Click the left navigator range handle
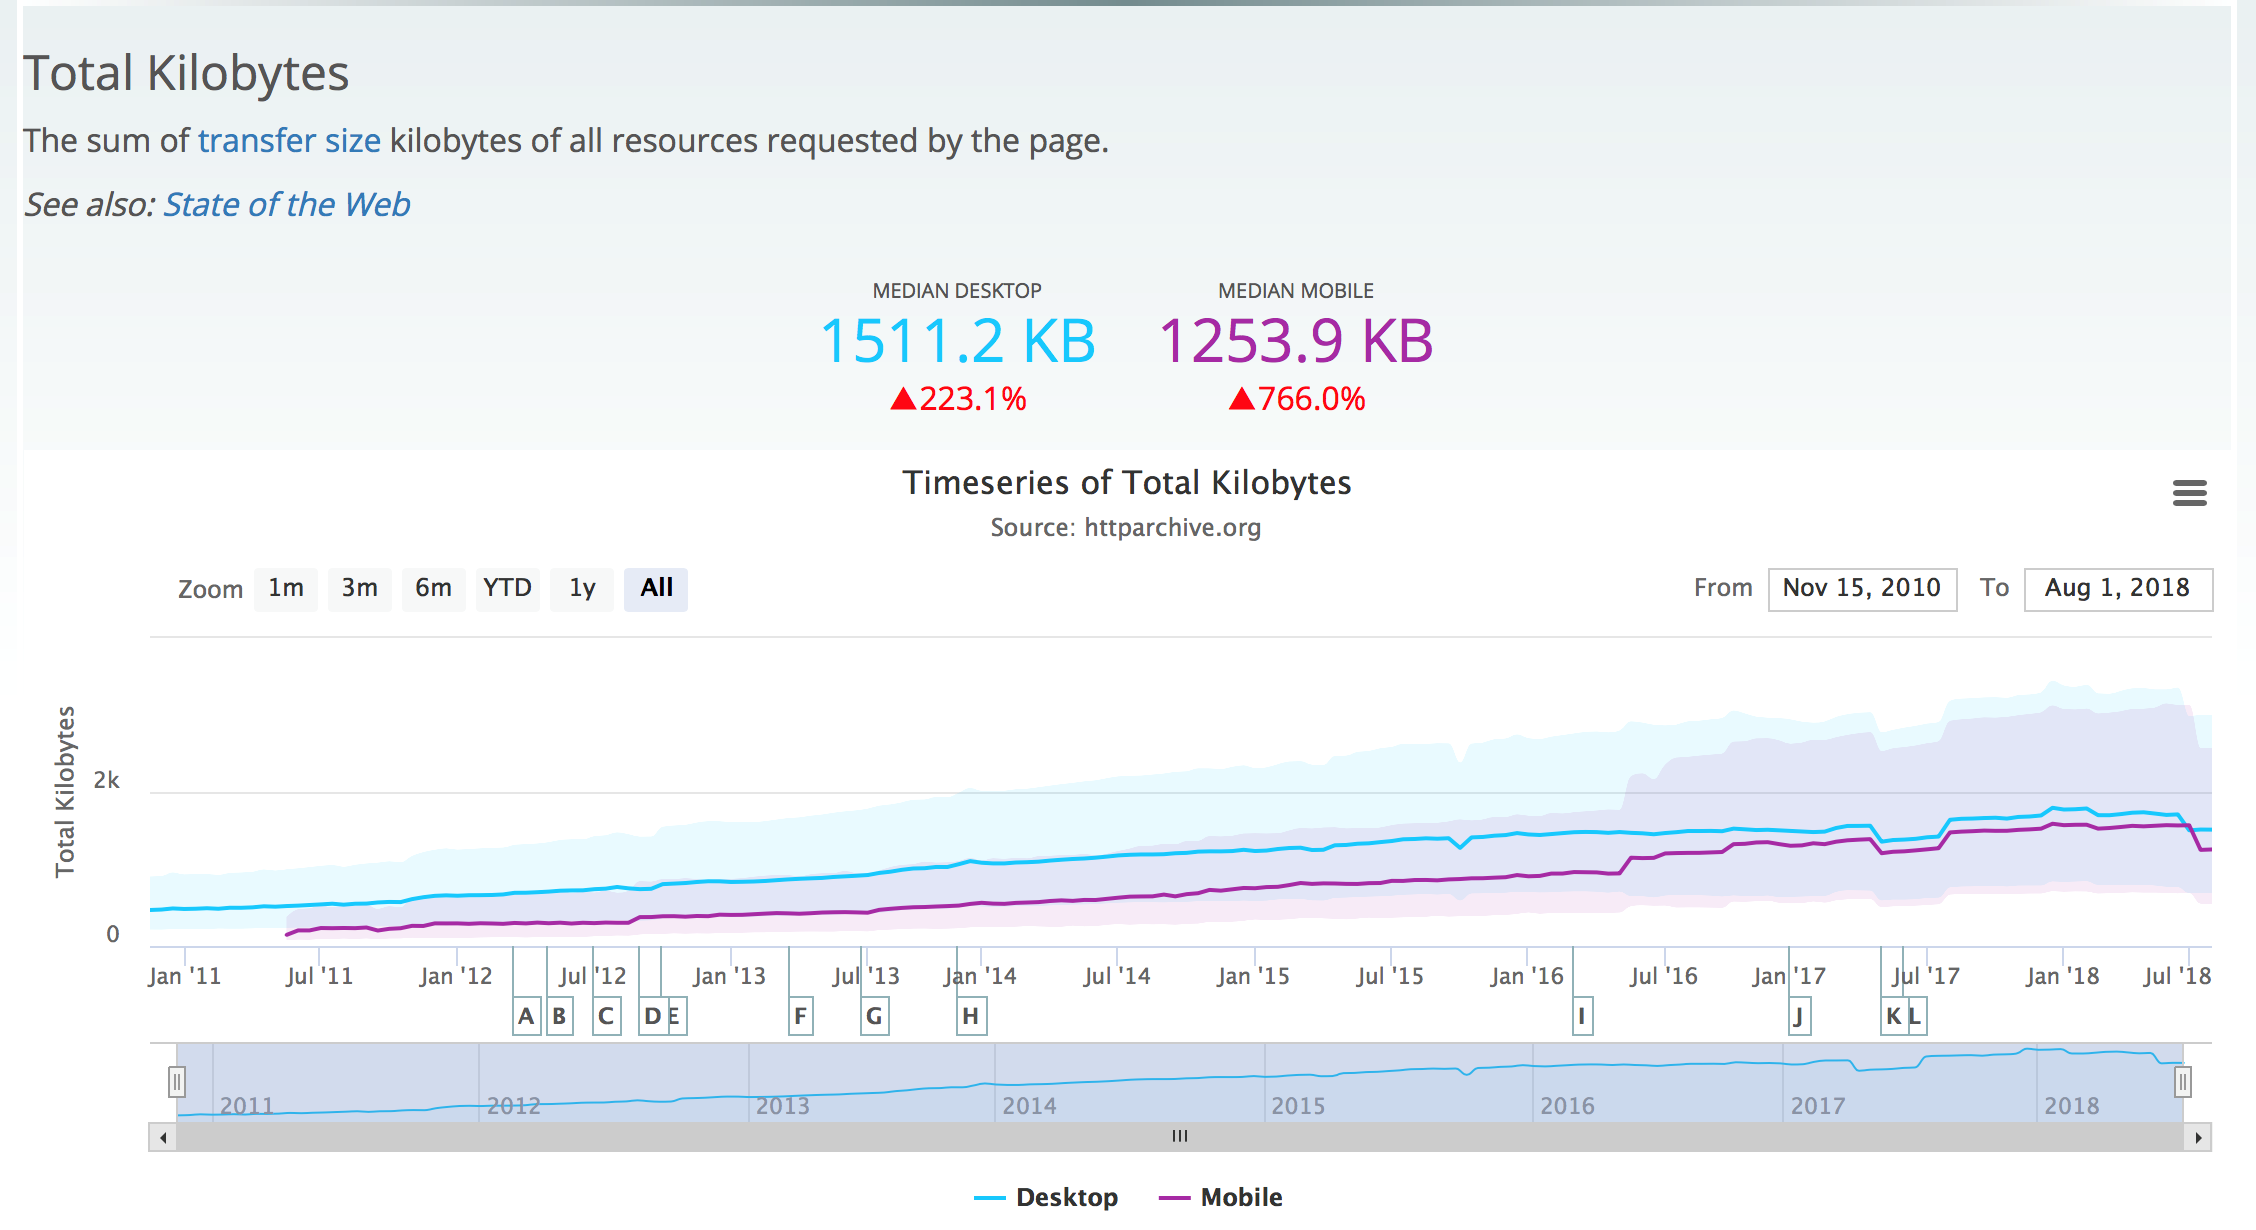Screen dimensions: 2256x1230 [x=177, y=1081]
